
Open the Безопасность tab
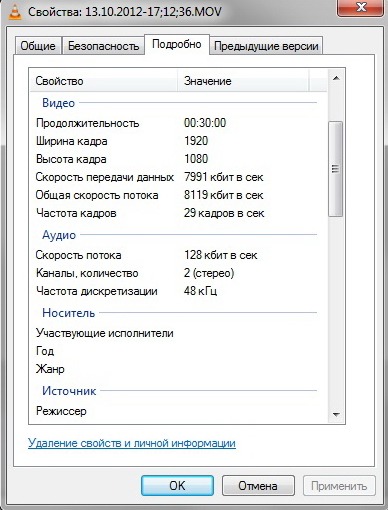pyautogui.click(x=103, y=46)
